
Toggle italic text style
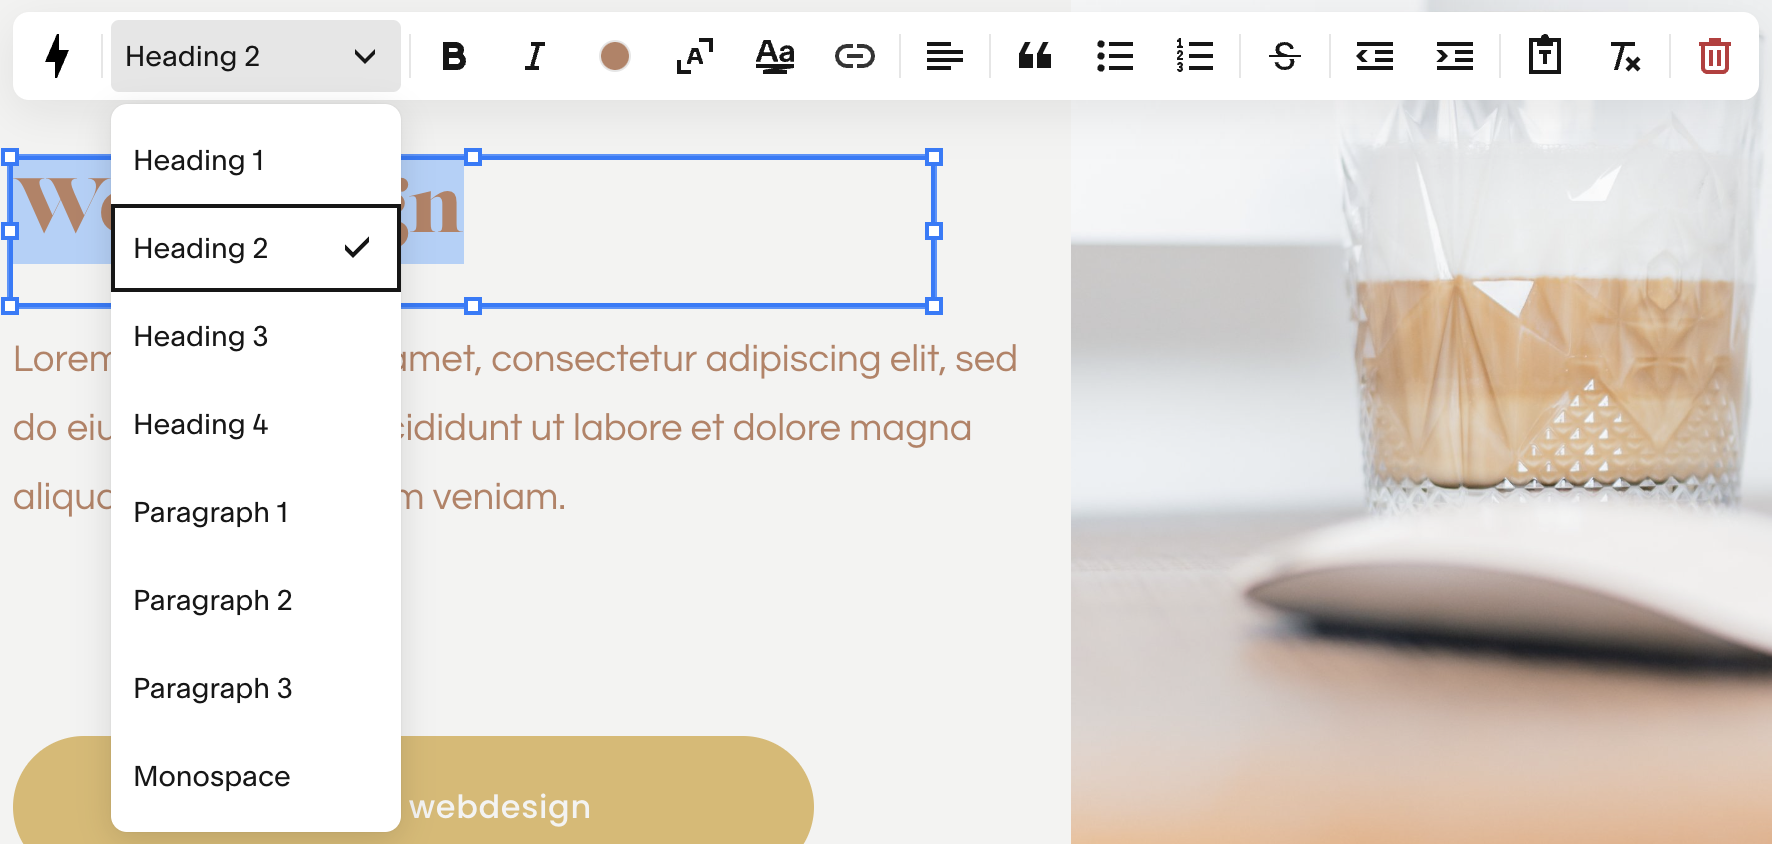point(535,56)
